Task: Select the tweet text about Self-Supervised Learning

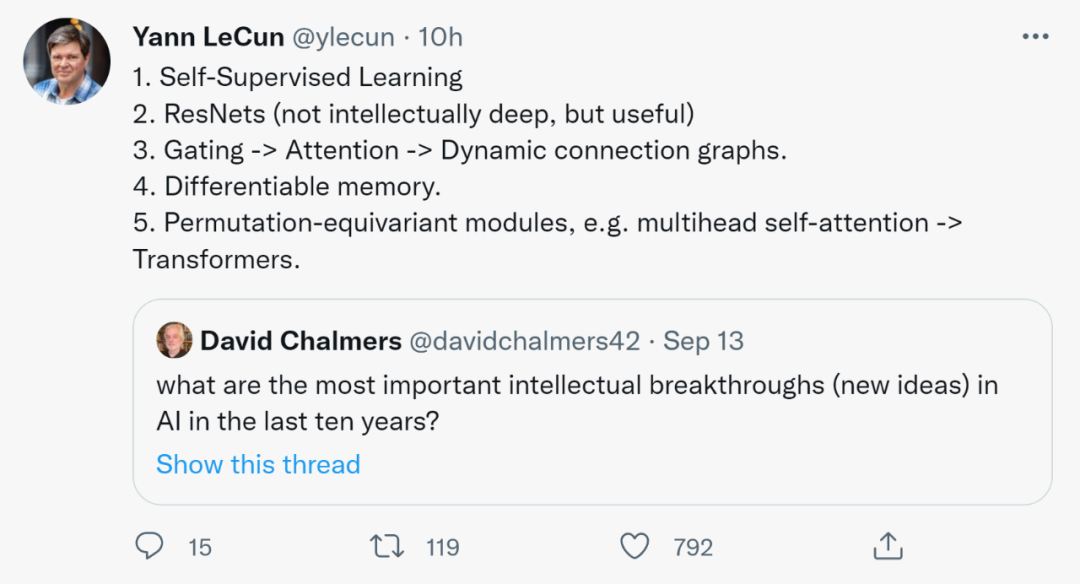Action: (x=298, y=76)
